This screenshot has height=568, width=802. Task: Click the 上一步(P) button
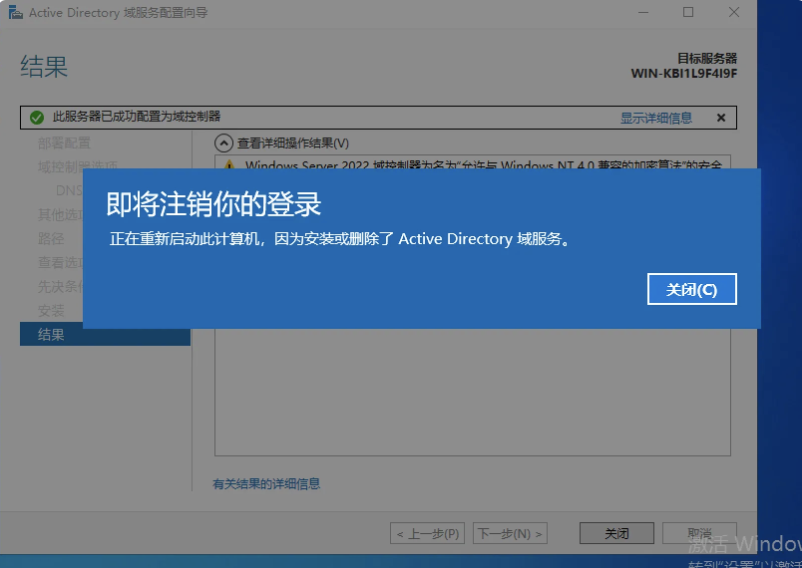click(x=428, y=534)
